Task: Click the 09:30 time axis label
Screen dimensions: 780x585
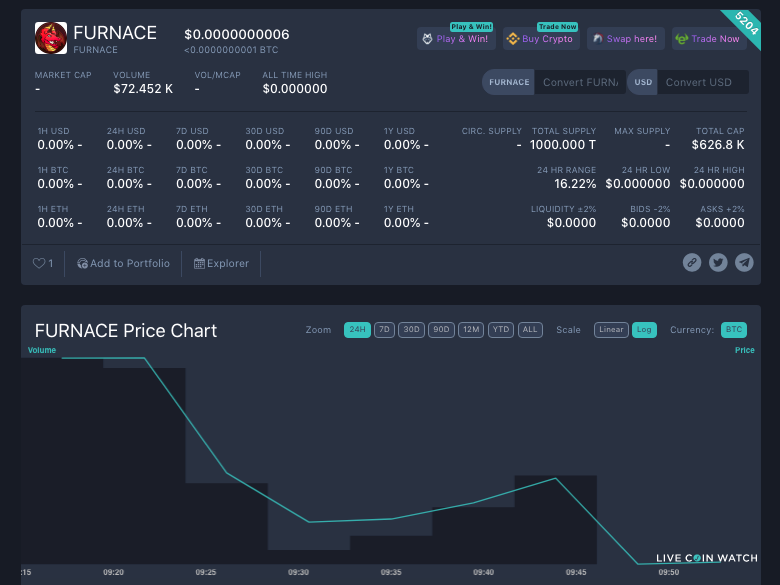Action: pyautogui.click(x=298, y=572)
